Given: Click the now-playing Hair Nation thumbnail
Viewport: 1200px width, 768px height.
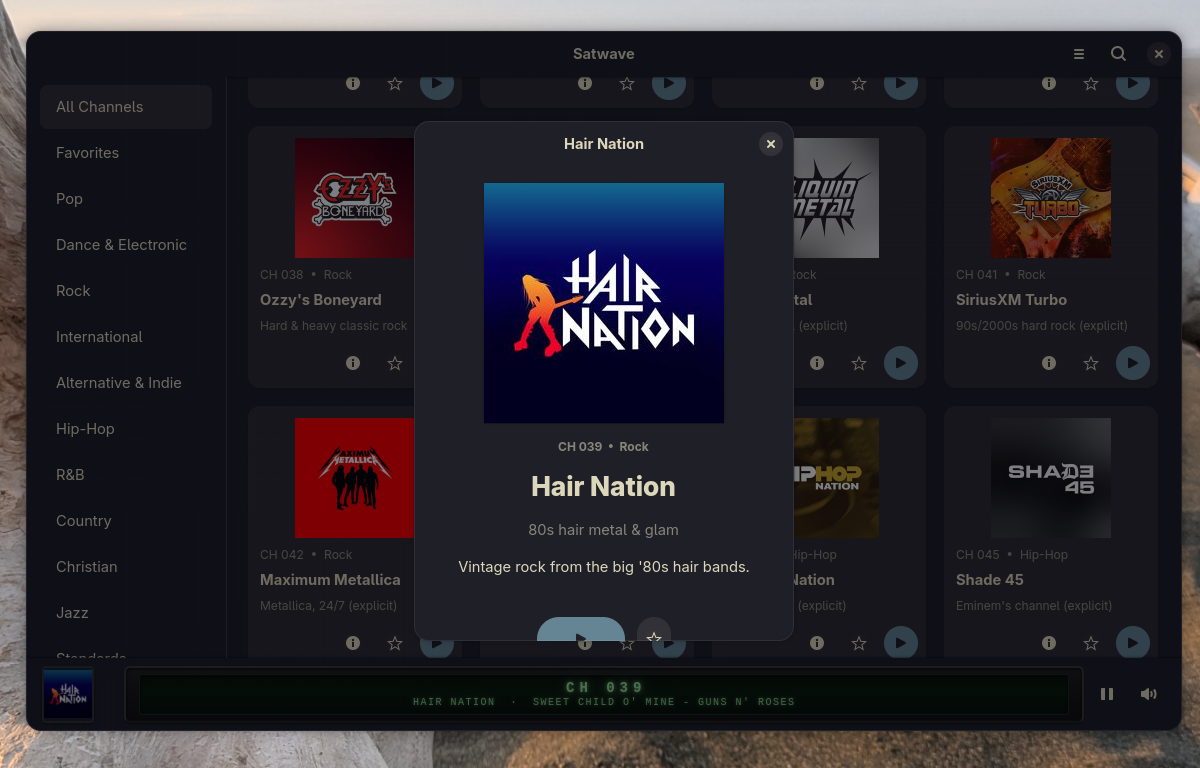Looking at the screenshot, I should (x=68, y=694).
